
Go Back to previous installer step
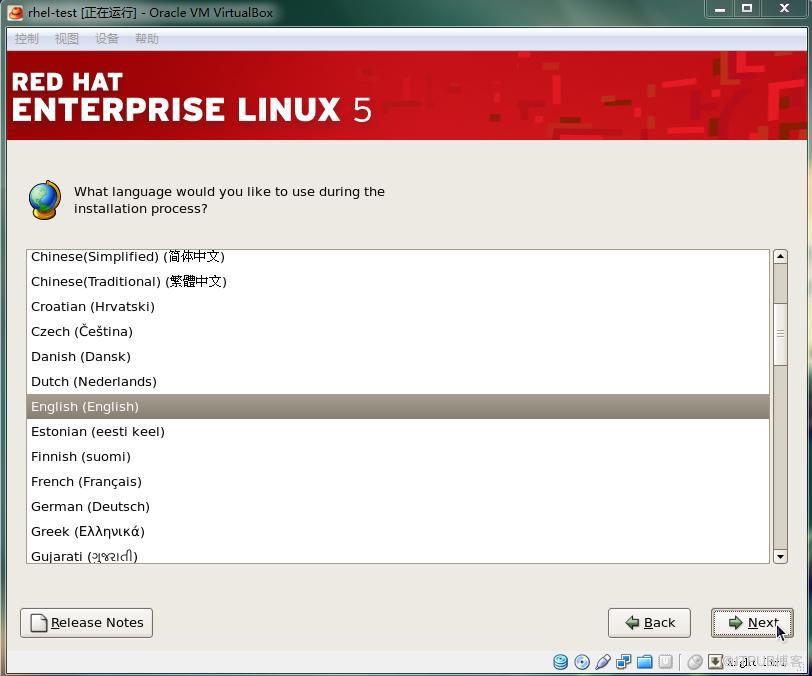[x=649, y=623]
